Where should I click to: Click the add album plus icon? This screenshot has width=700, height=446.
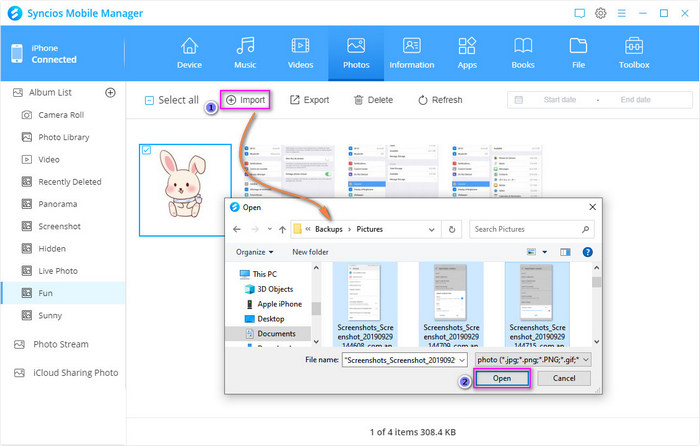pyautogui.click(x=110, y=93)
